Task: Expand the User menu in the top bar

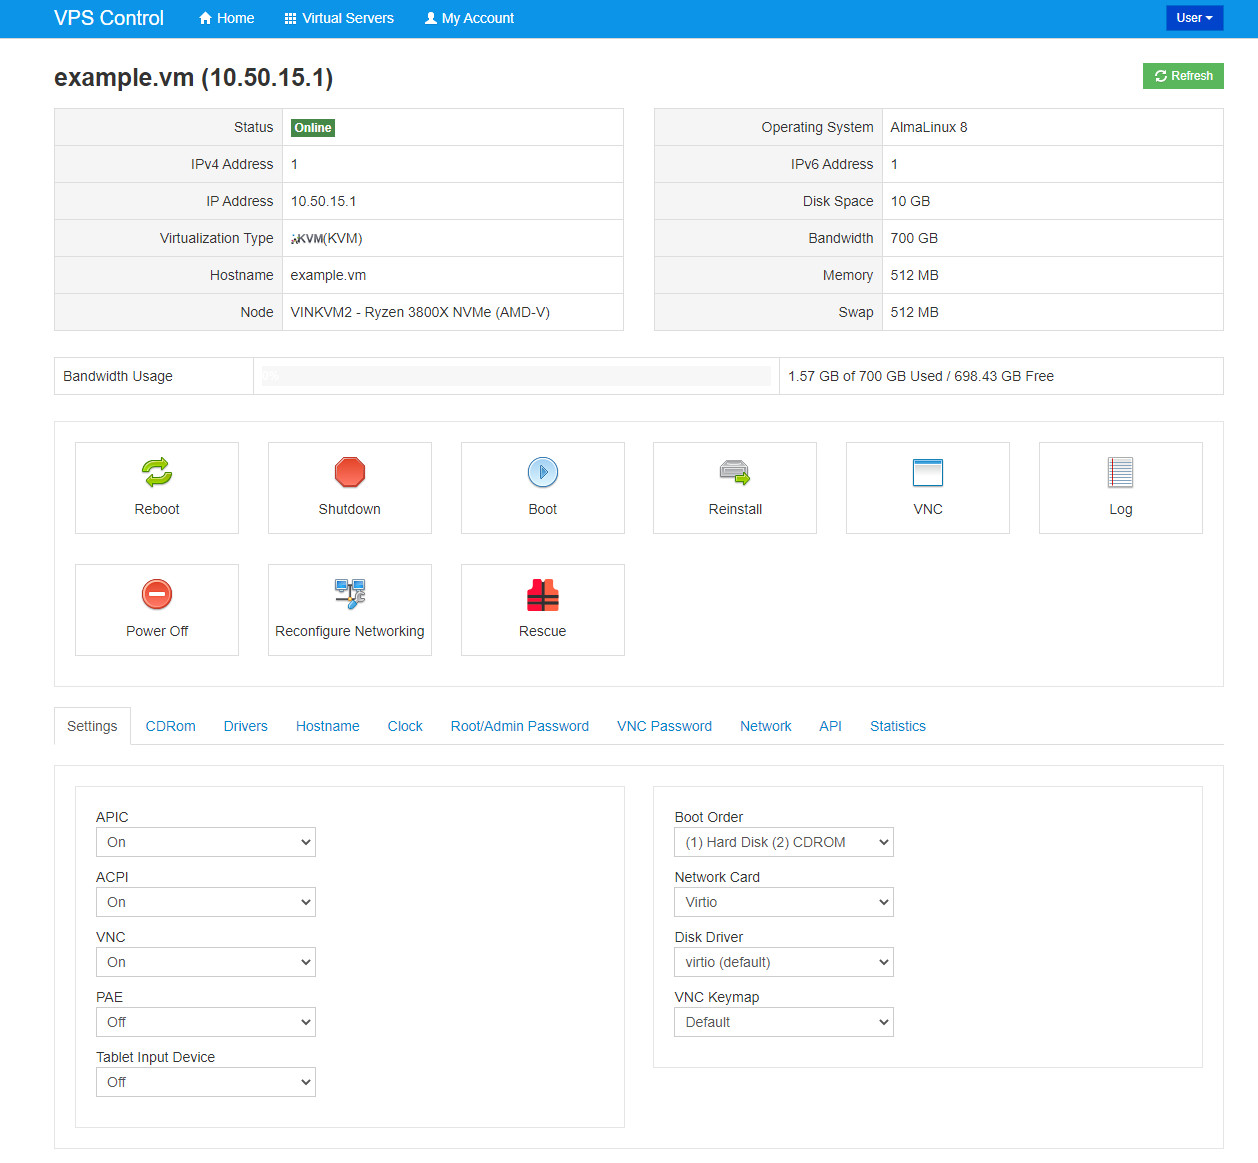Action: (1194, 18)
